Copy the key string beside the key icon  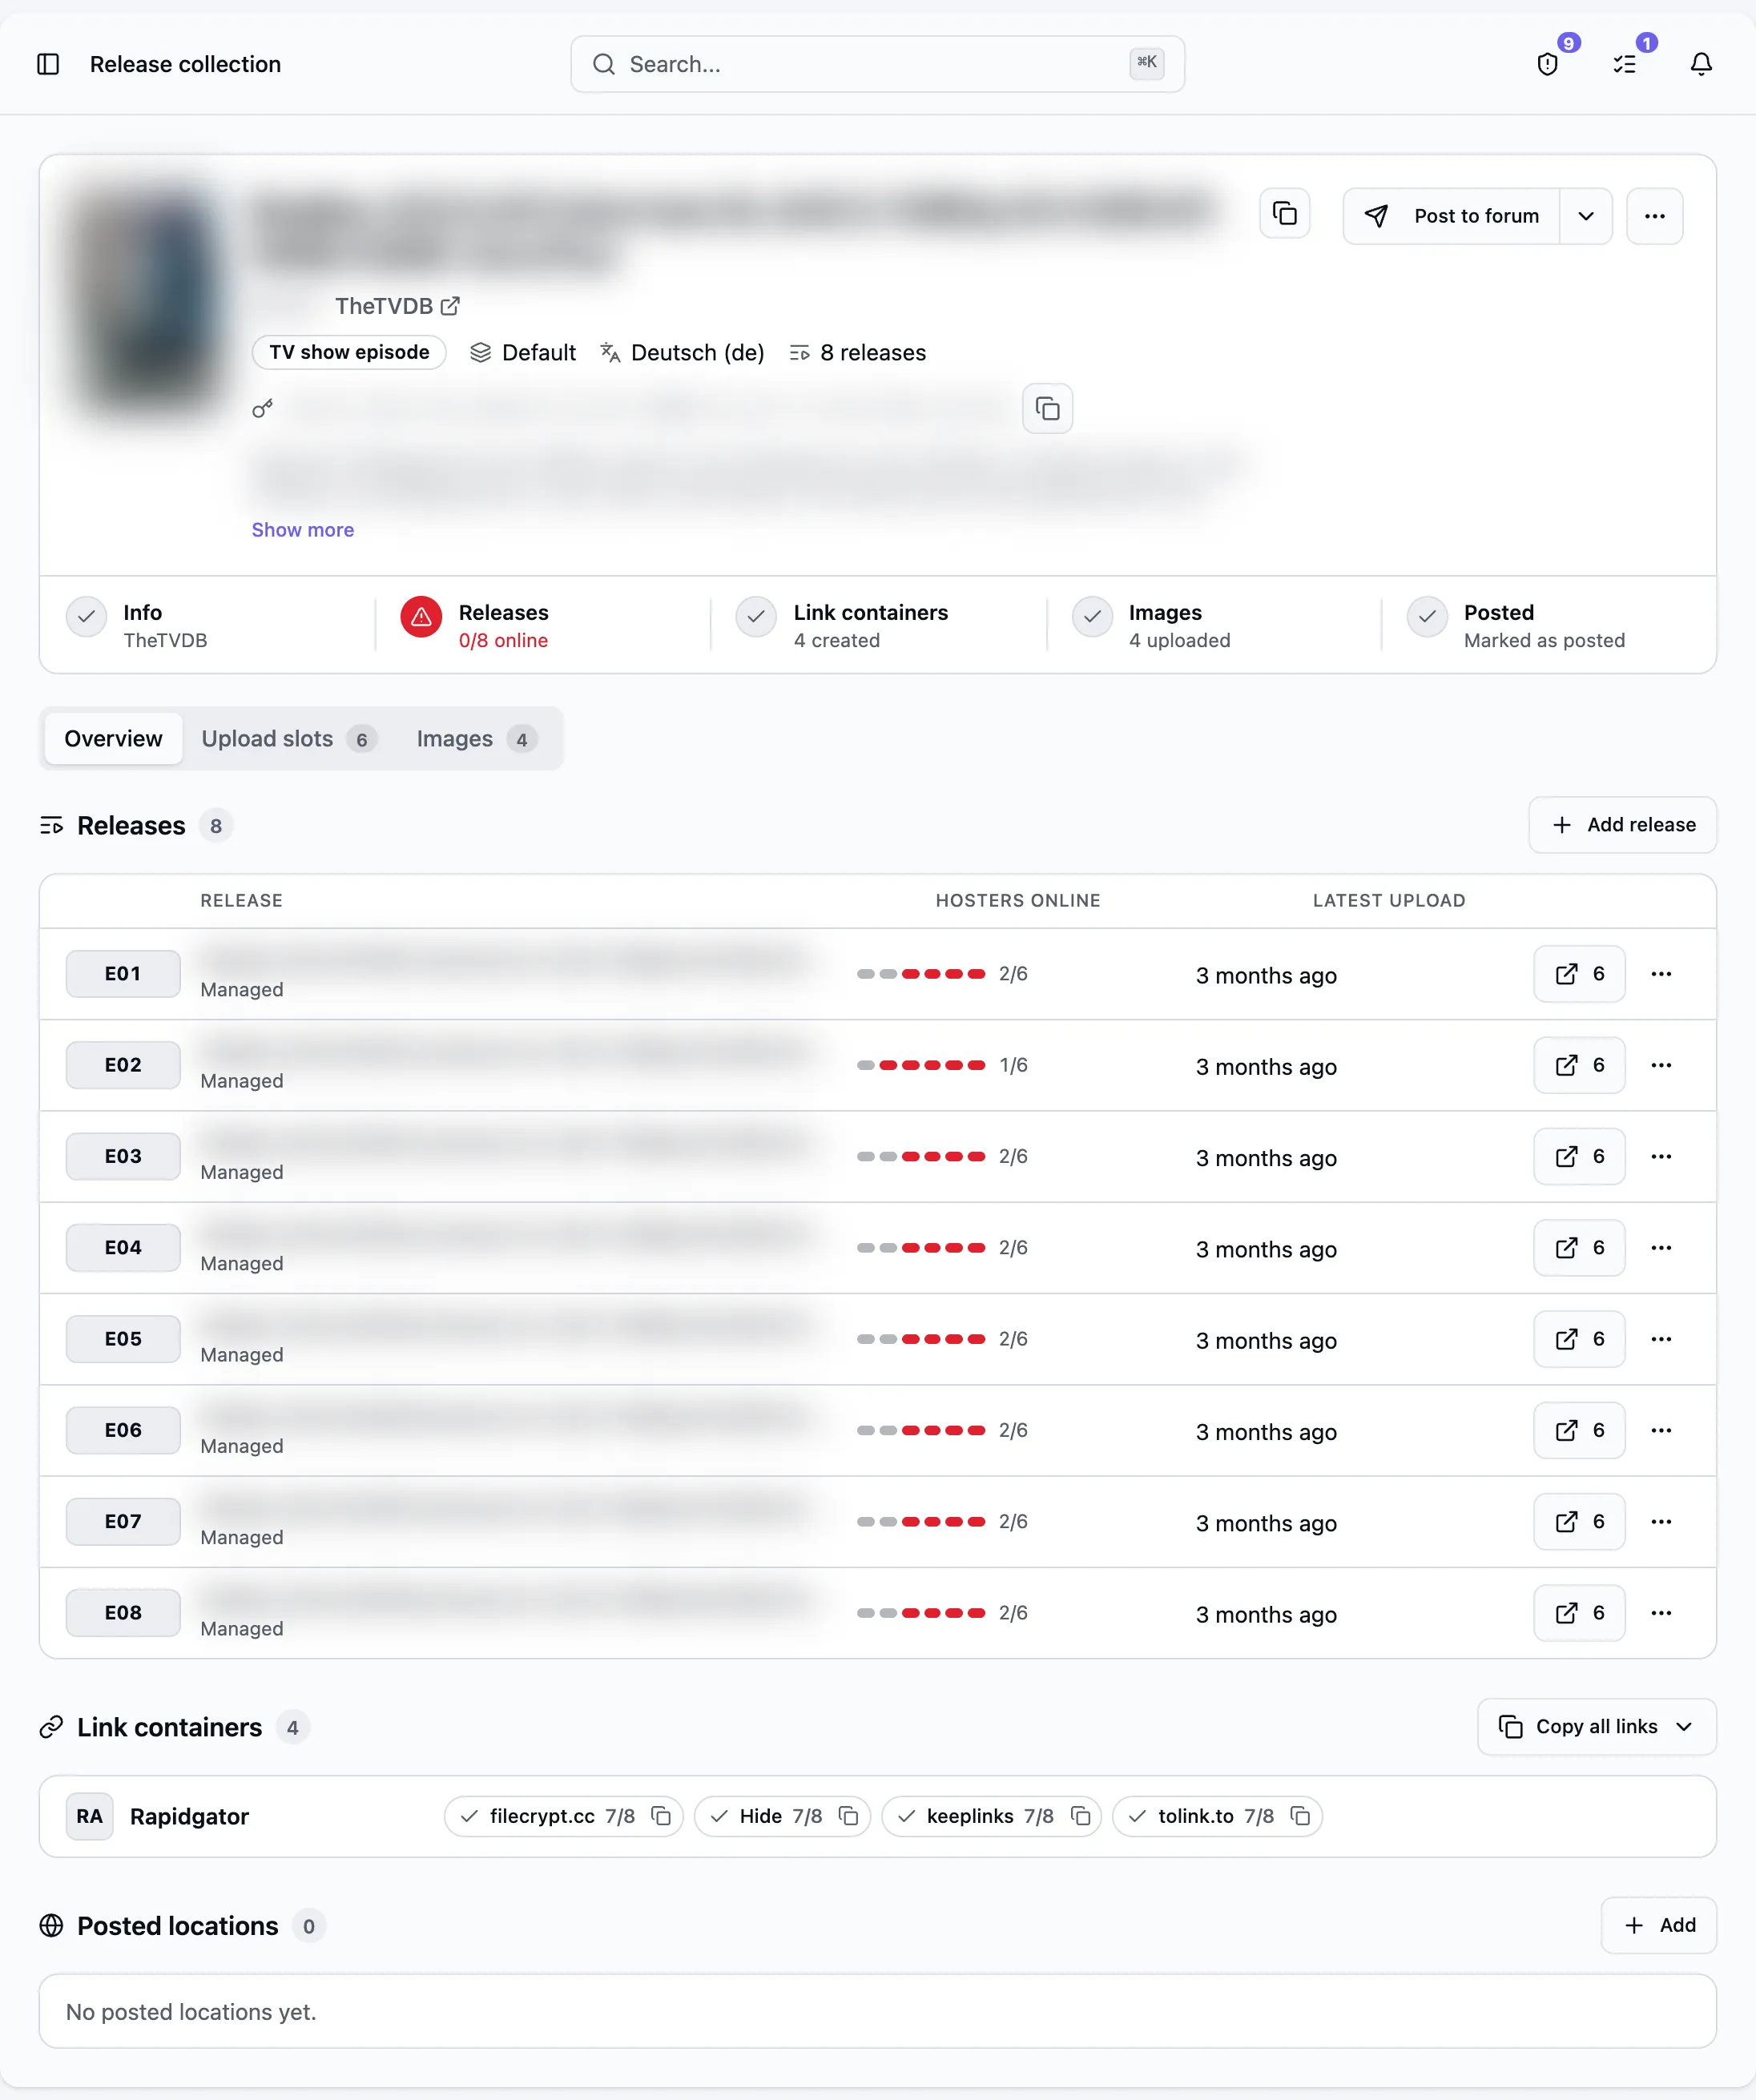point(1047,408)
